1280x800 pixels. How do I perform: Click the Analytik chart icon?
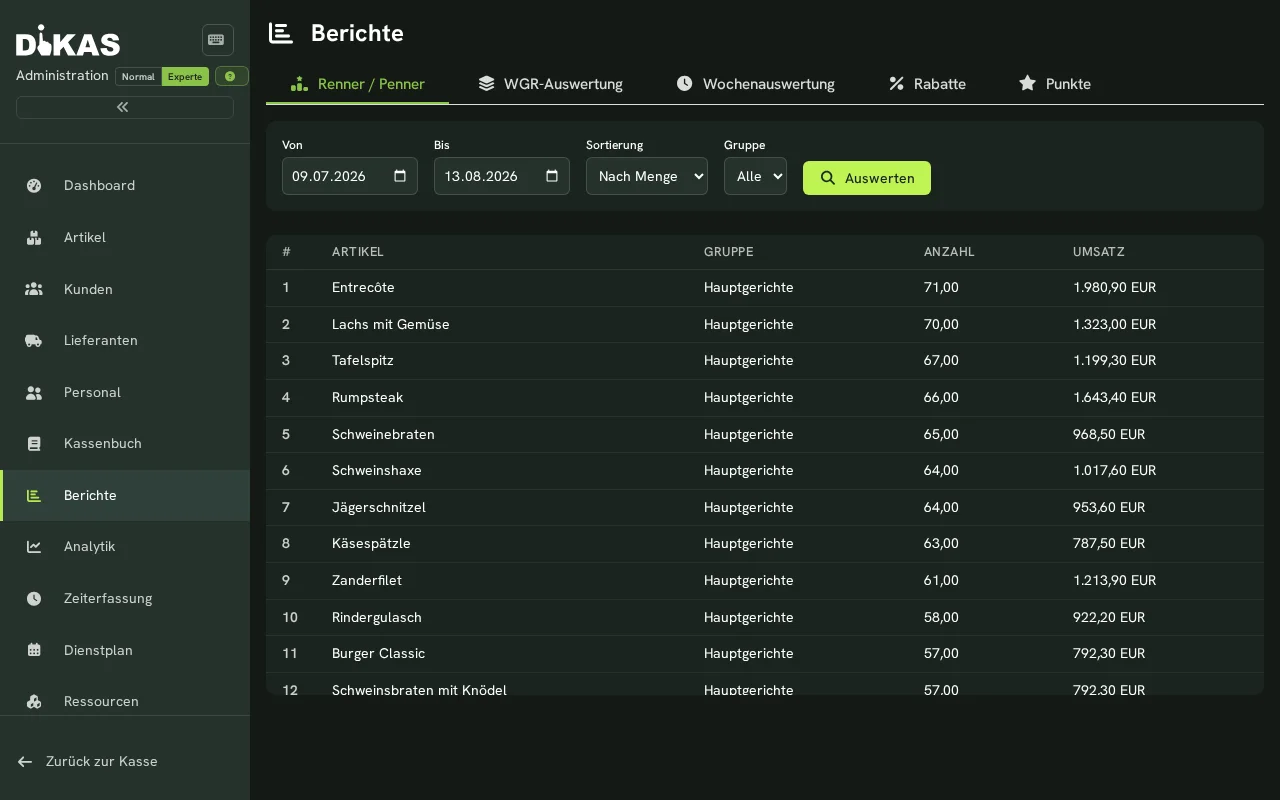[34, 546]
